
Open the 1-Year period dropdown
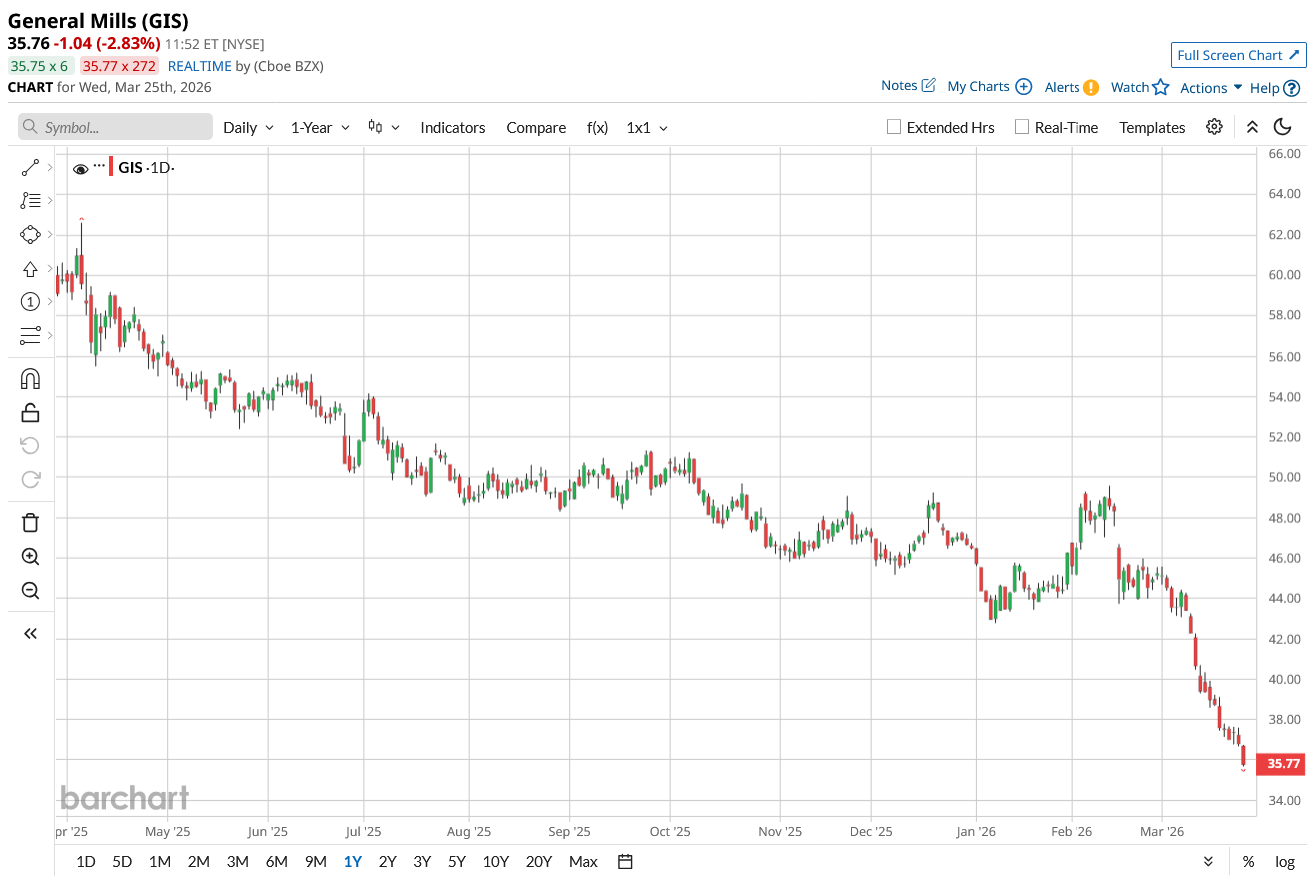coord(320,127)
